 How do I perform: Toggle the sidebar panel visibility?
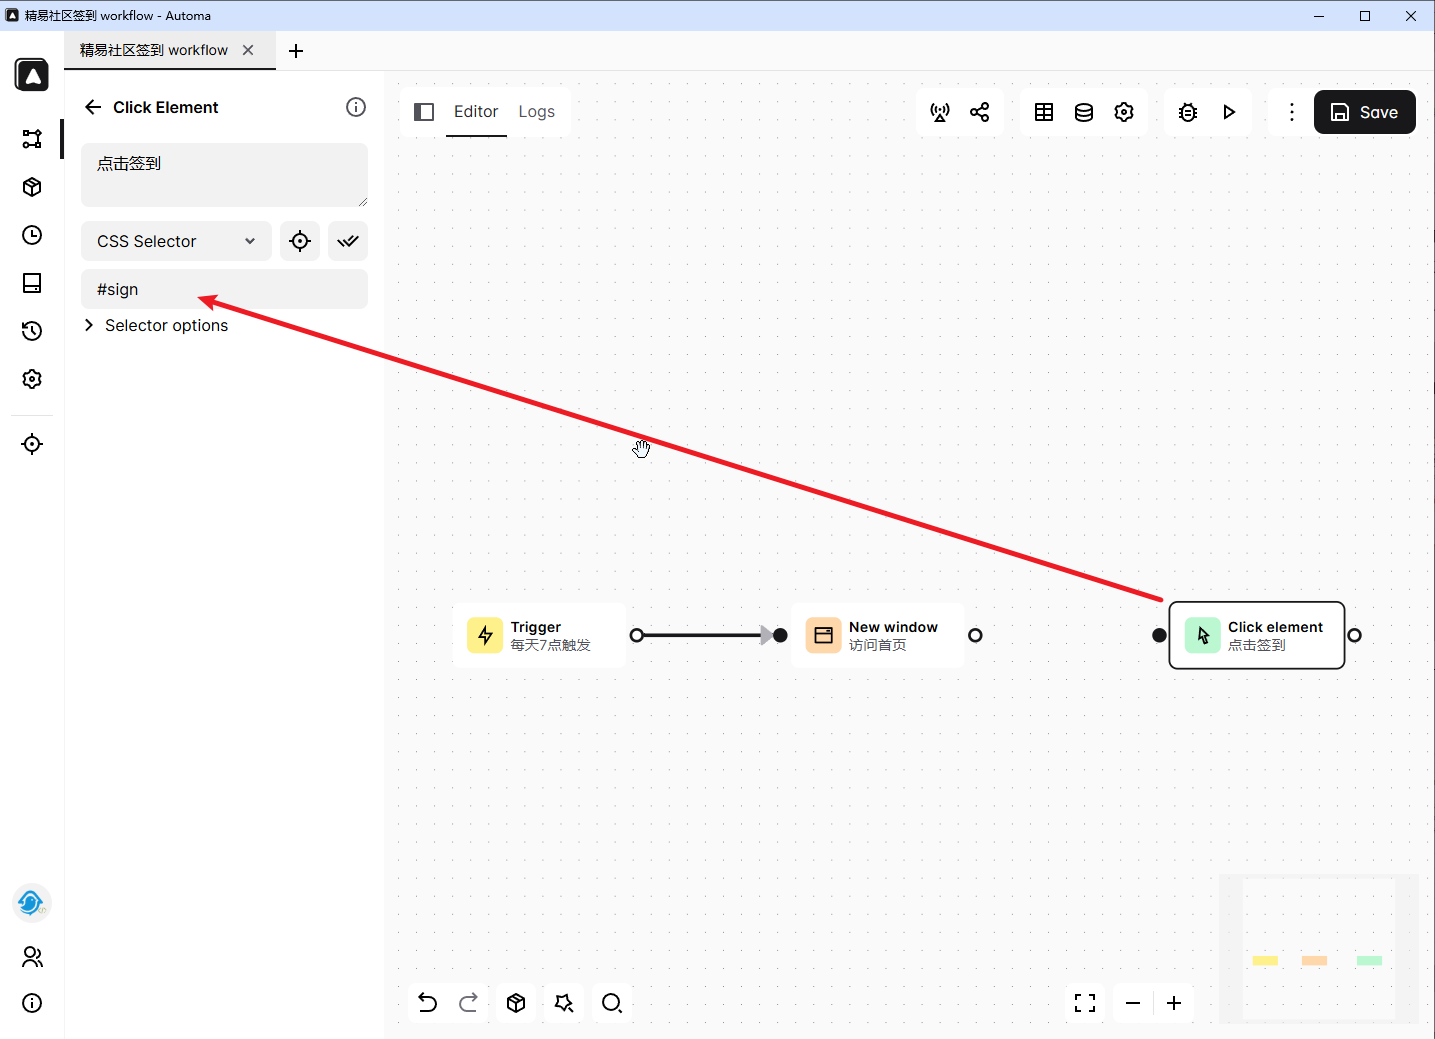424,112
